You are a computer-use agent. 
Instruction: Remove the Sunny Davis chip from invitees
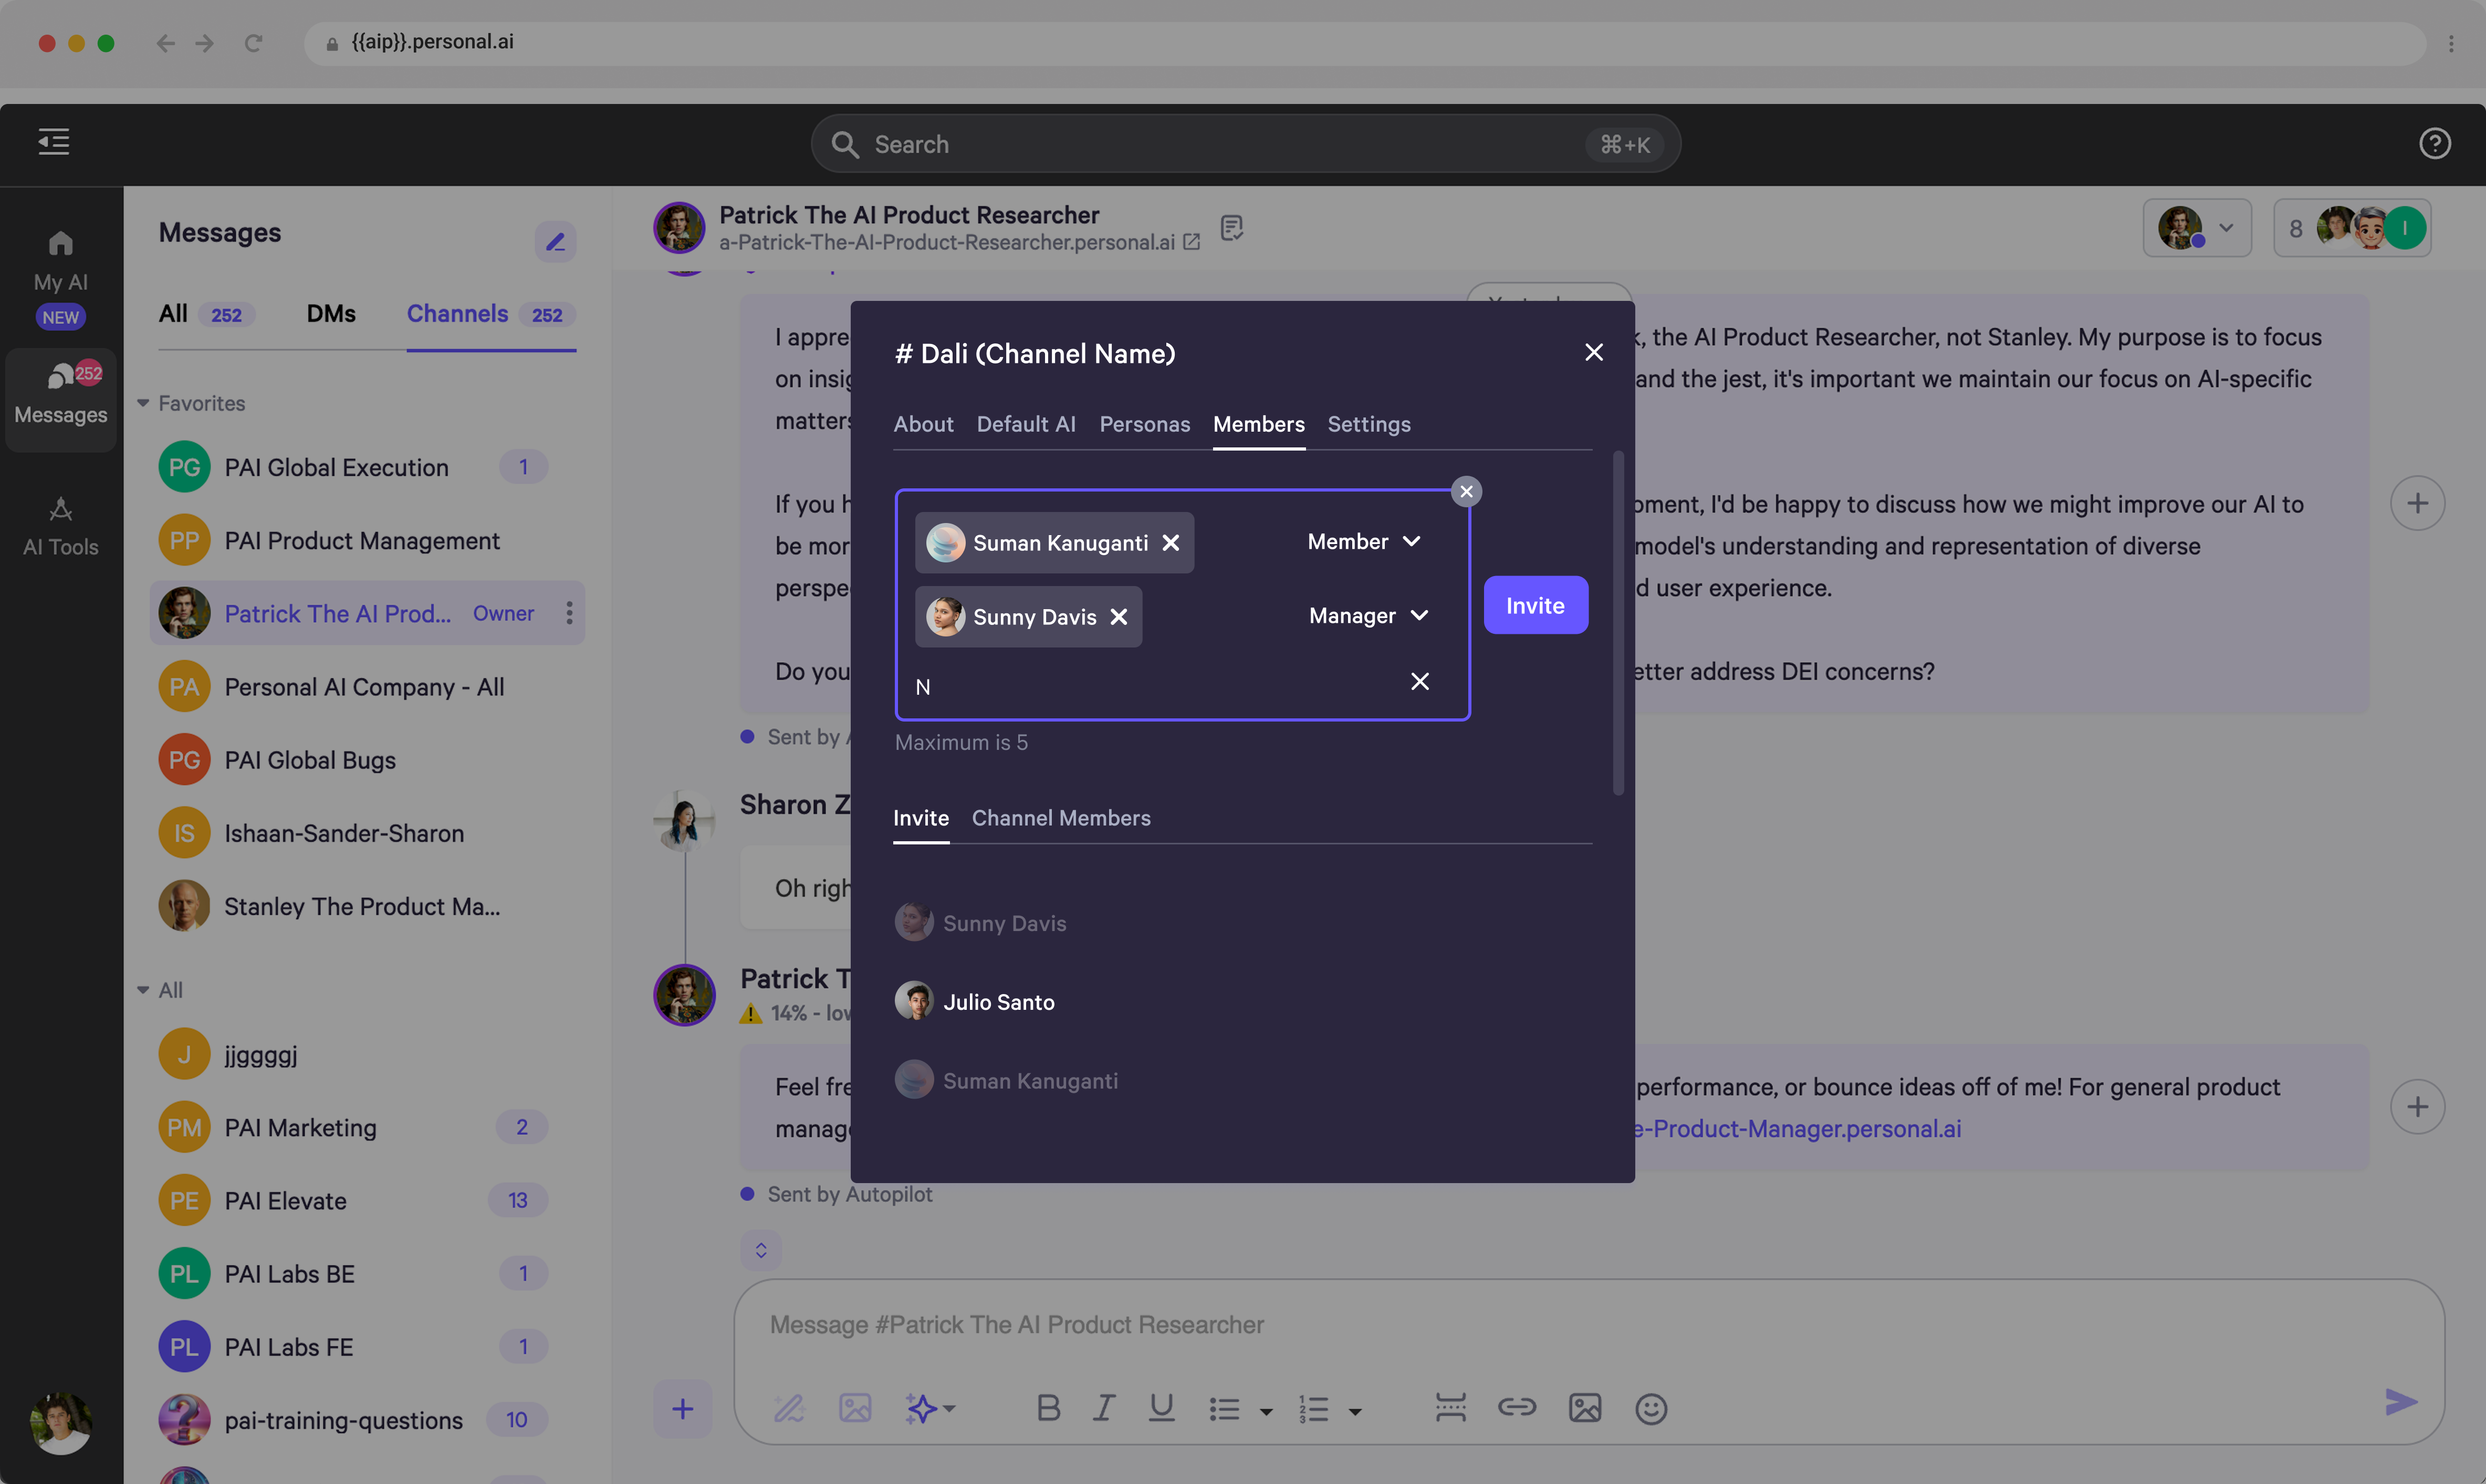click(1119, 617)
